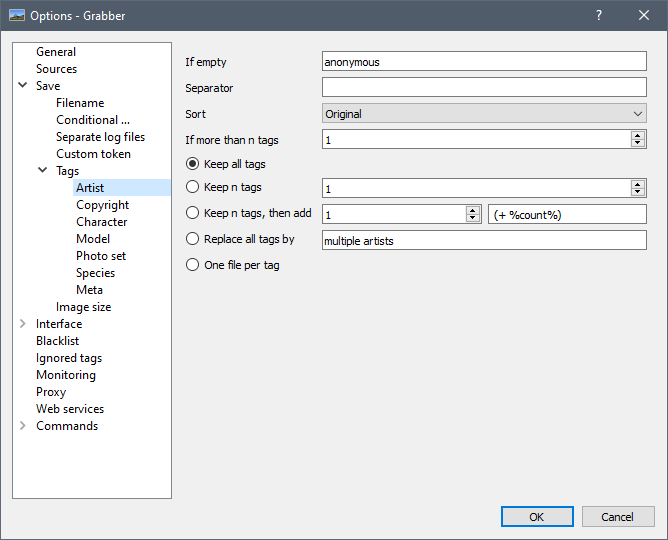The height and width of the screenshot is (540, 668).
Task: Increment the Keep n tags spinner
Action: (x=637, y=184)
